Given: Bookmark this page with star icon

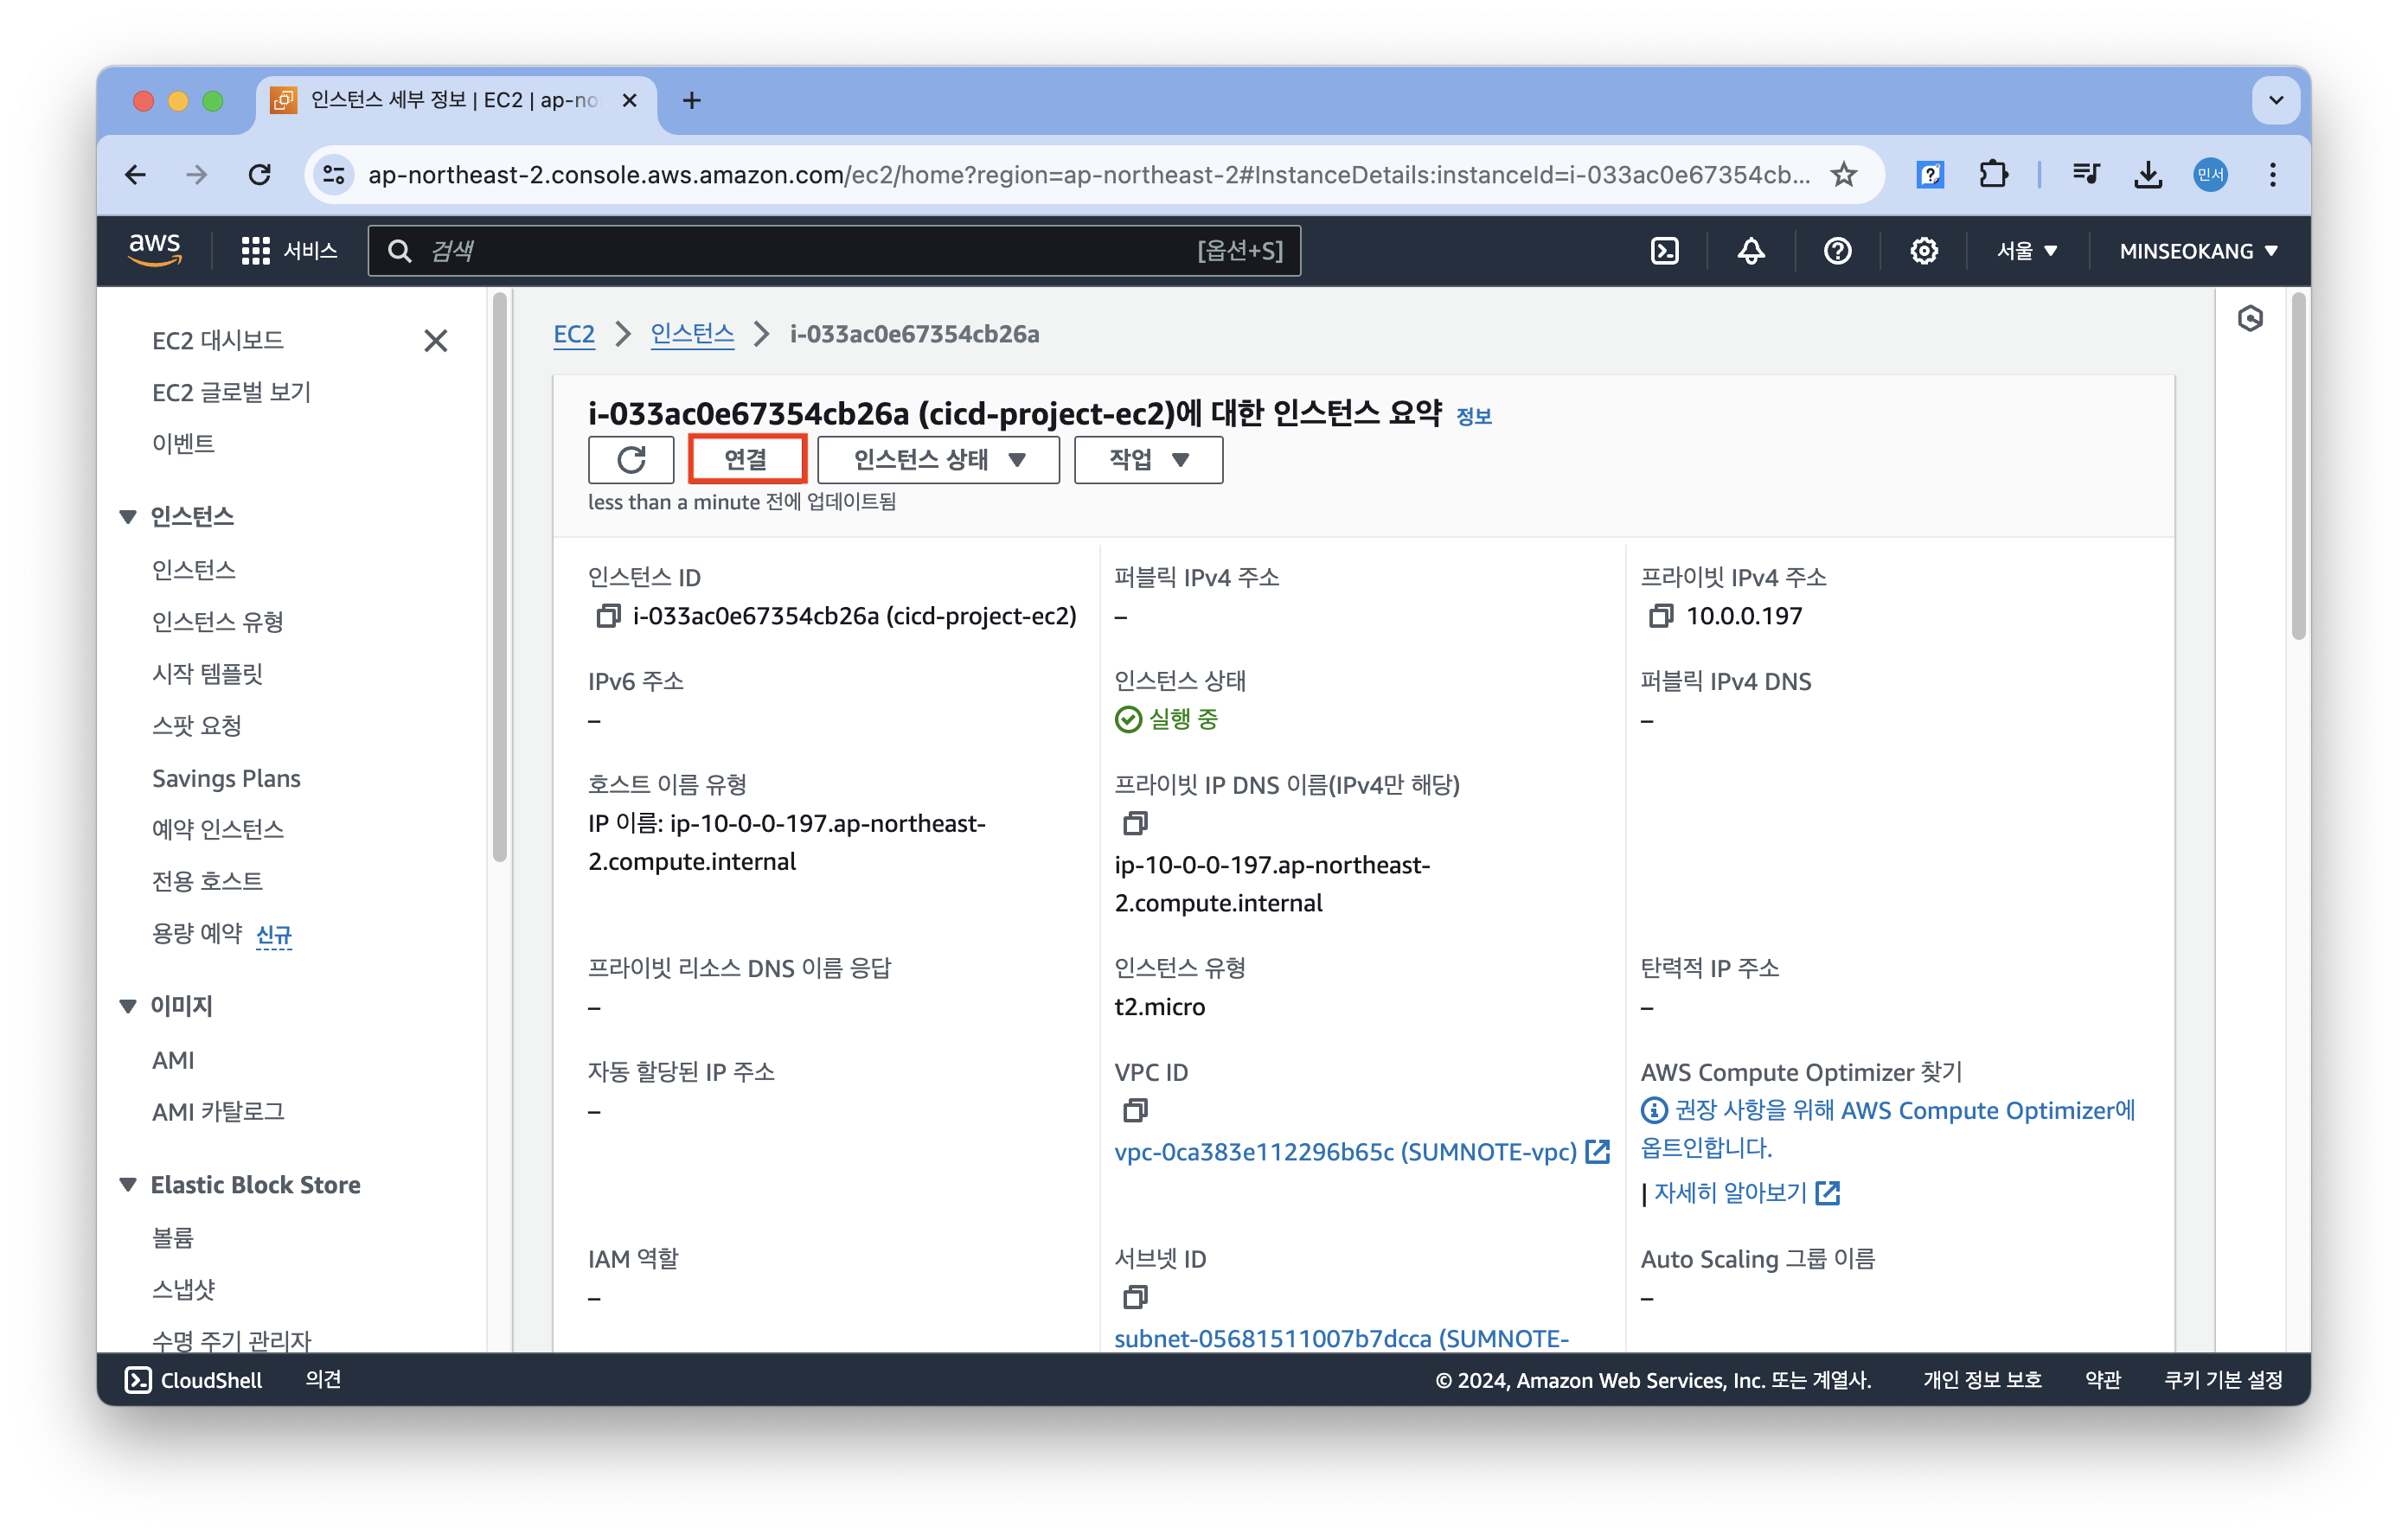Looking at the screenshot, I should coord(1843,175).
